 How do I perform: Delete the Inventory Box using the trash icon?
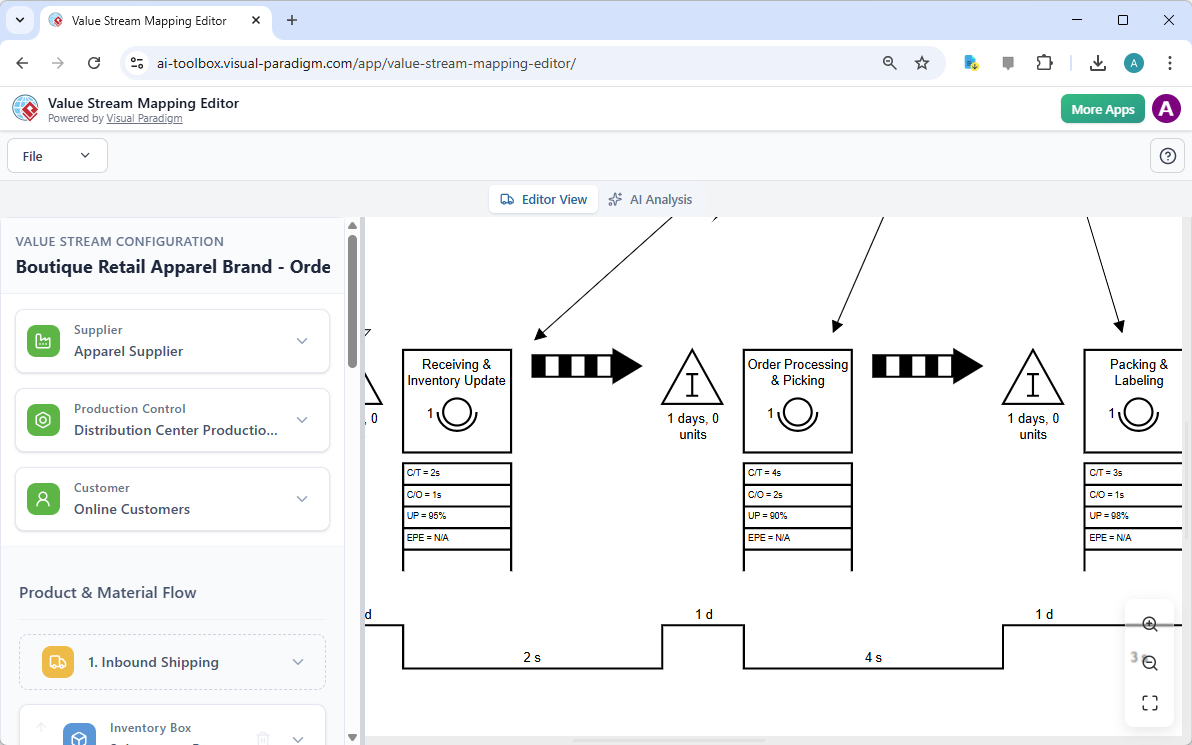click(262, 737)
